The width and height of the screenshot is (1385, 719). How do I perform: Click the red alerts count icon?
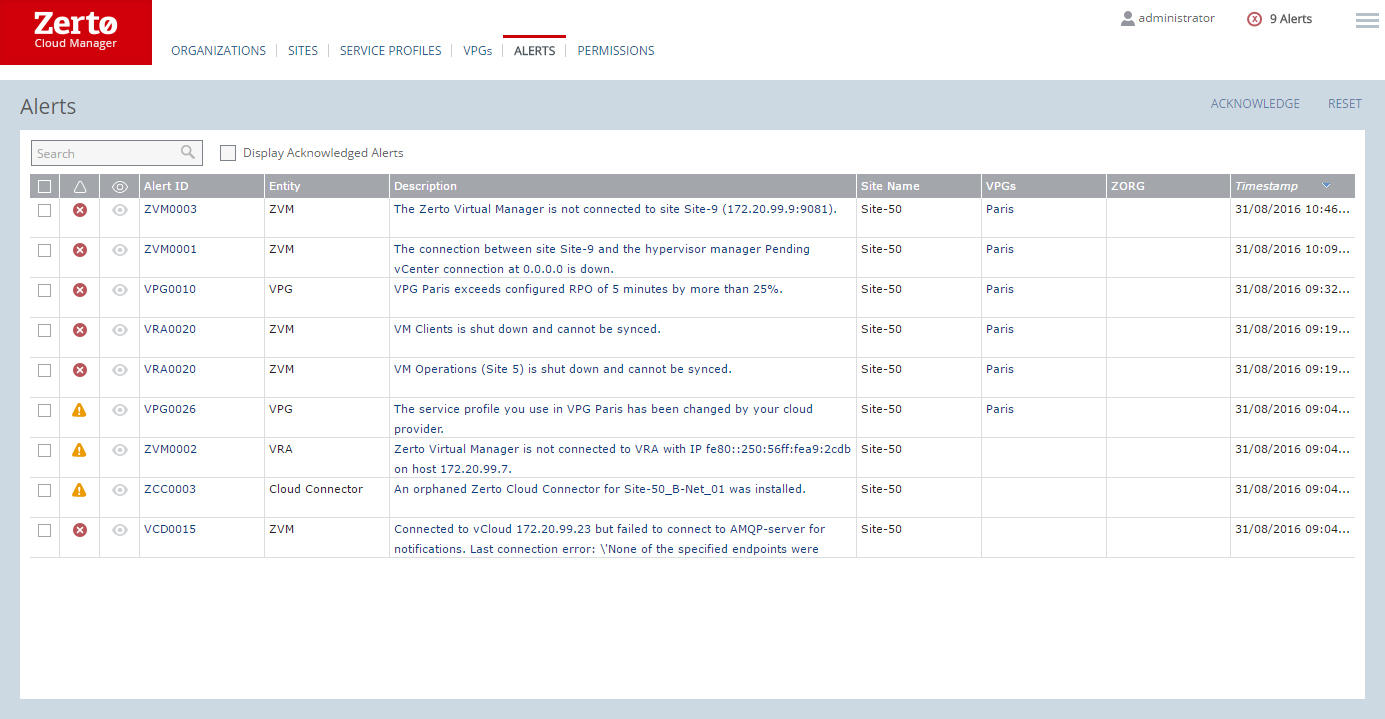pyautogui.click(x=1255, y=19)
